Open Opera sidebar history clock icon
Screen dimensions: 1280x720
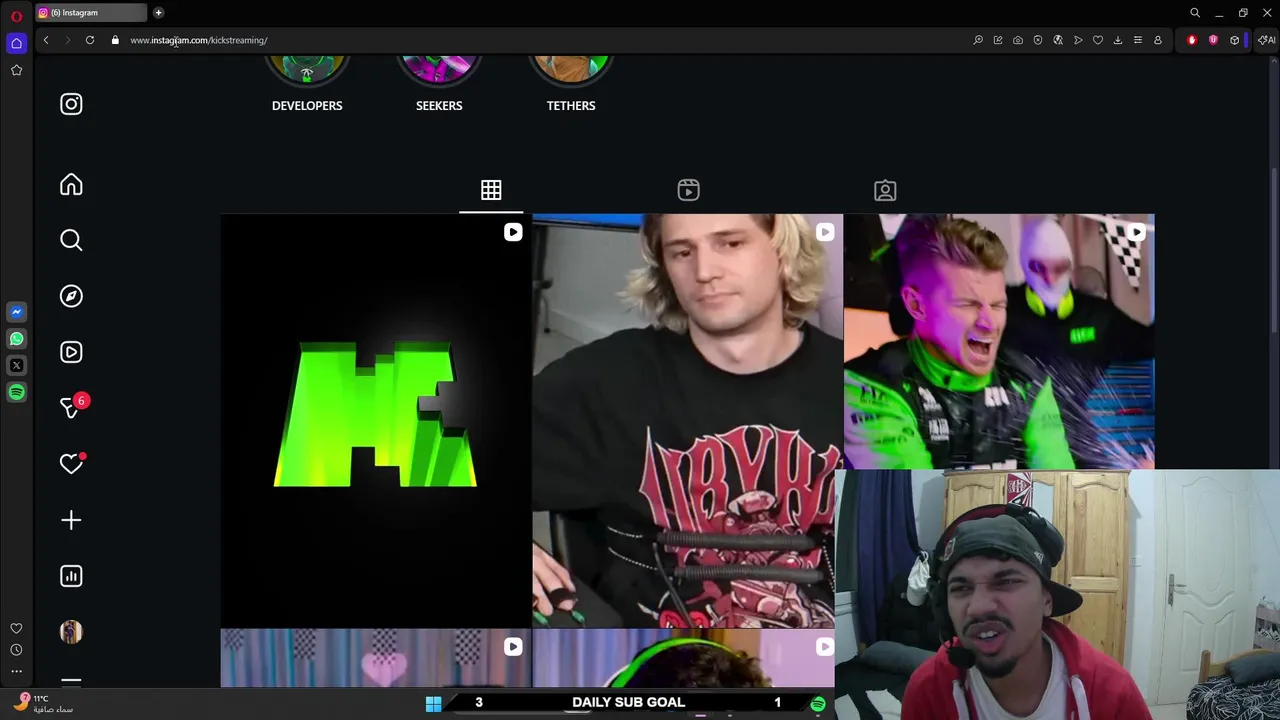16,650
